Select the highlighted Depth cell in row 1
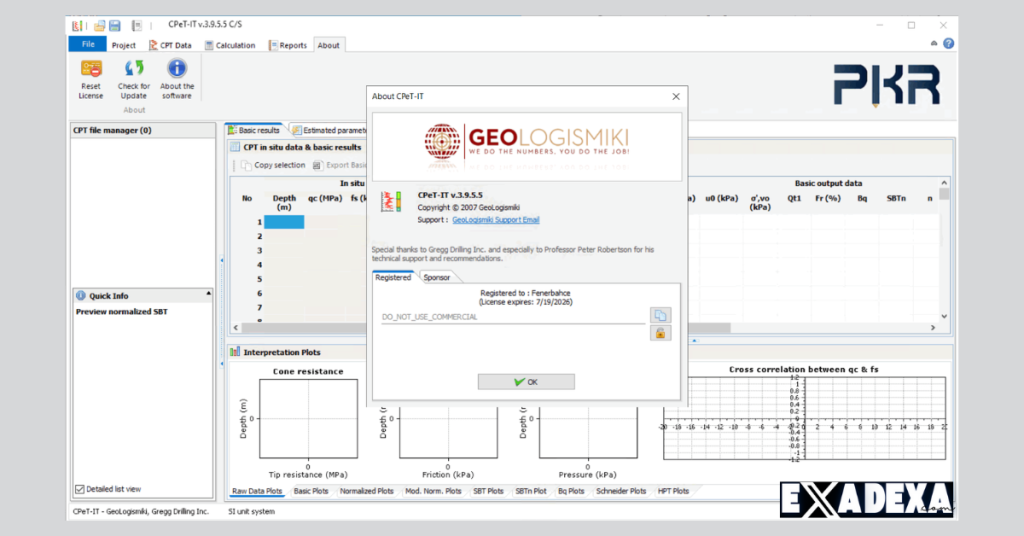Image resolution: width=1024 pixels, height=536 pixels. (x=284, y=222)
